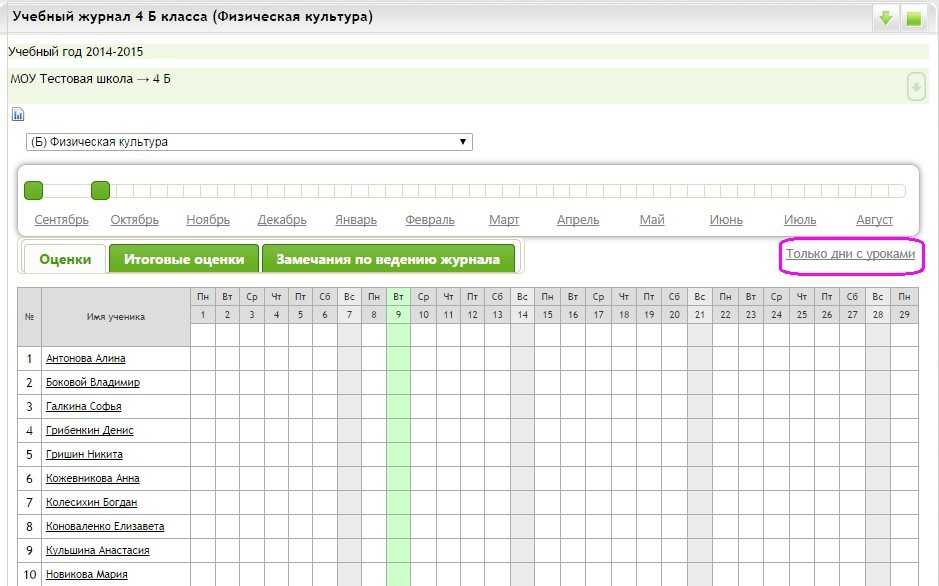
Task: Open student Антонова Алина's profile link
Action: (86, 359)
